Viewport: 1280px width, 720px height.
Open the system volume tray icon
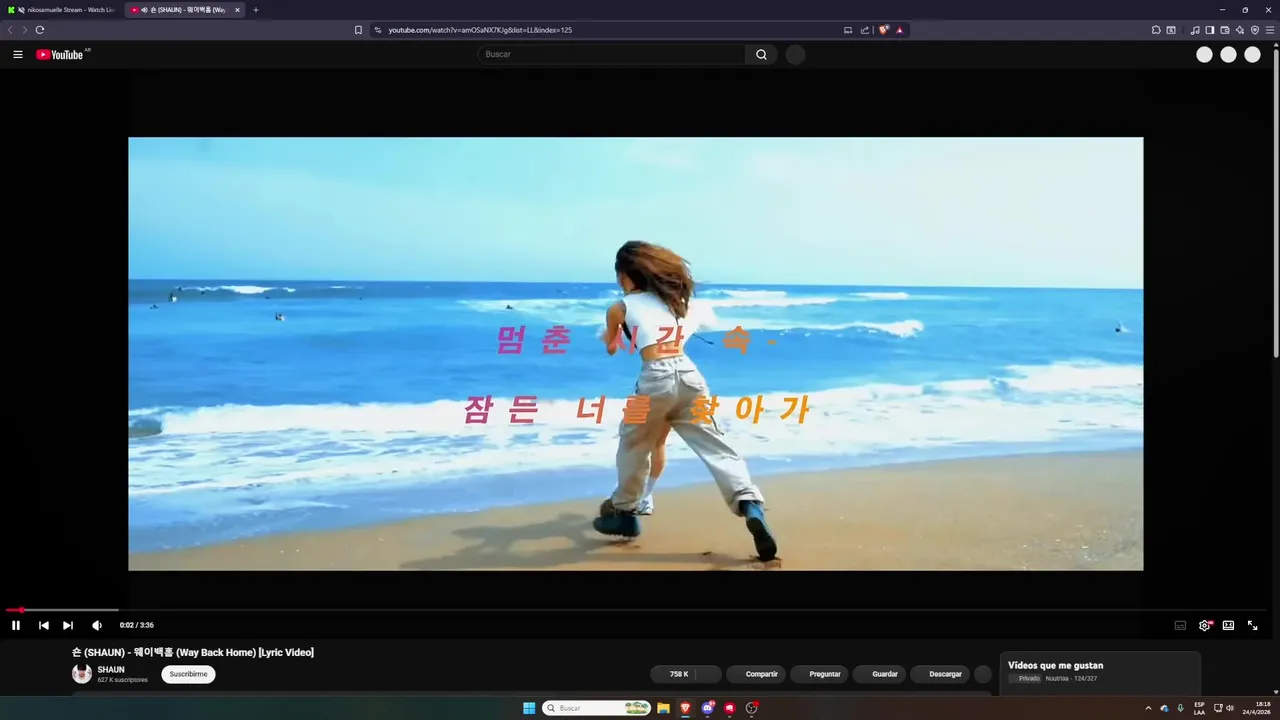click(1230, 708)
